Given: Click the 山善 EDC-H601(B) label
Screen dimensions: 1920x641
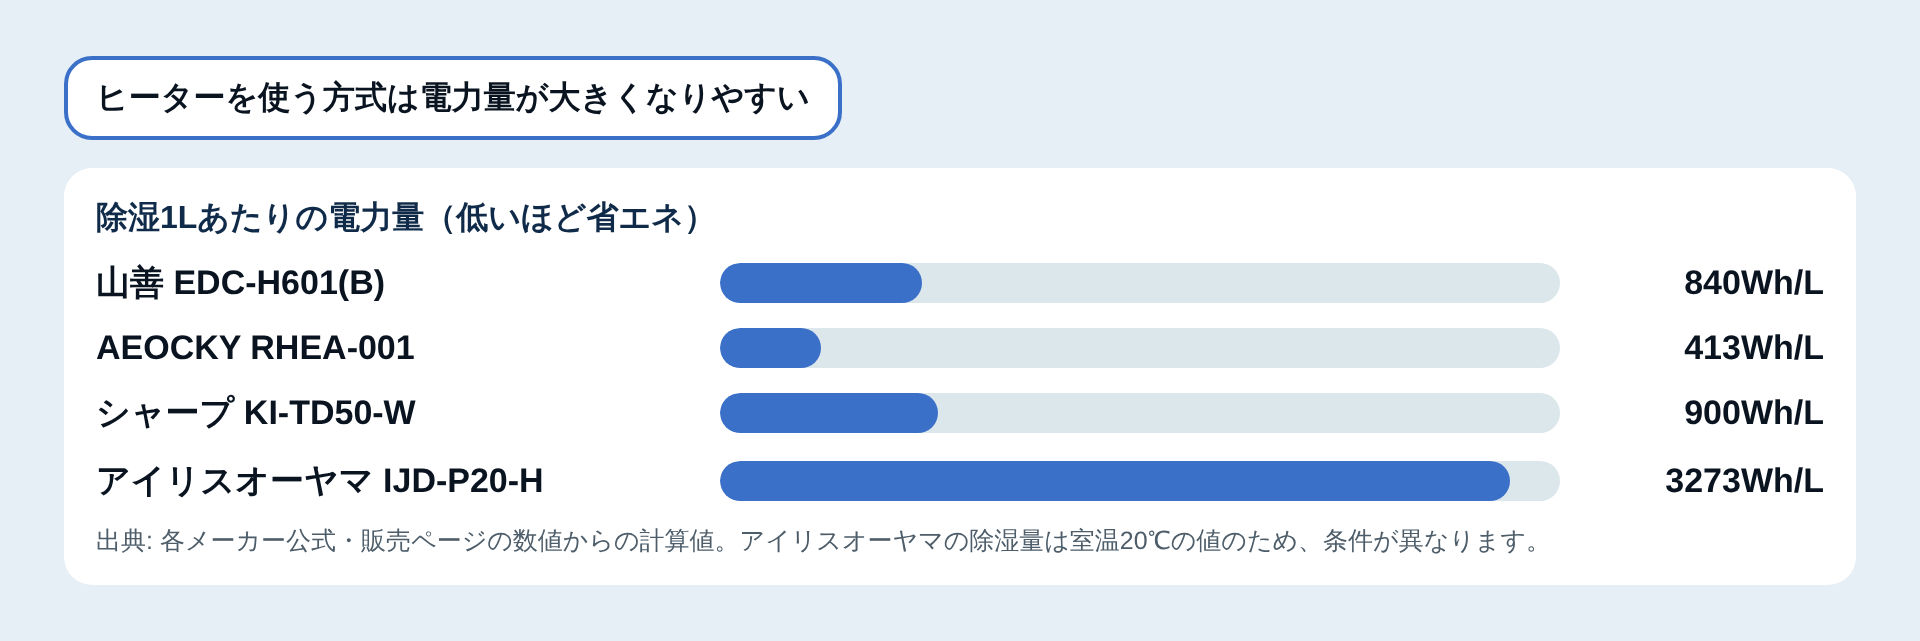Looking at the screenshot, I should (x=240, y=283).
